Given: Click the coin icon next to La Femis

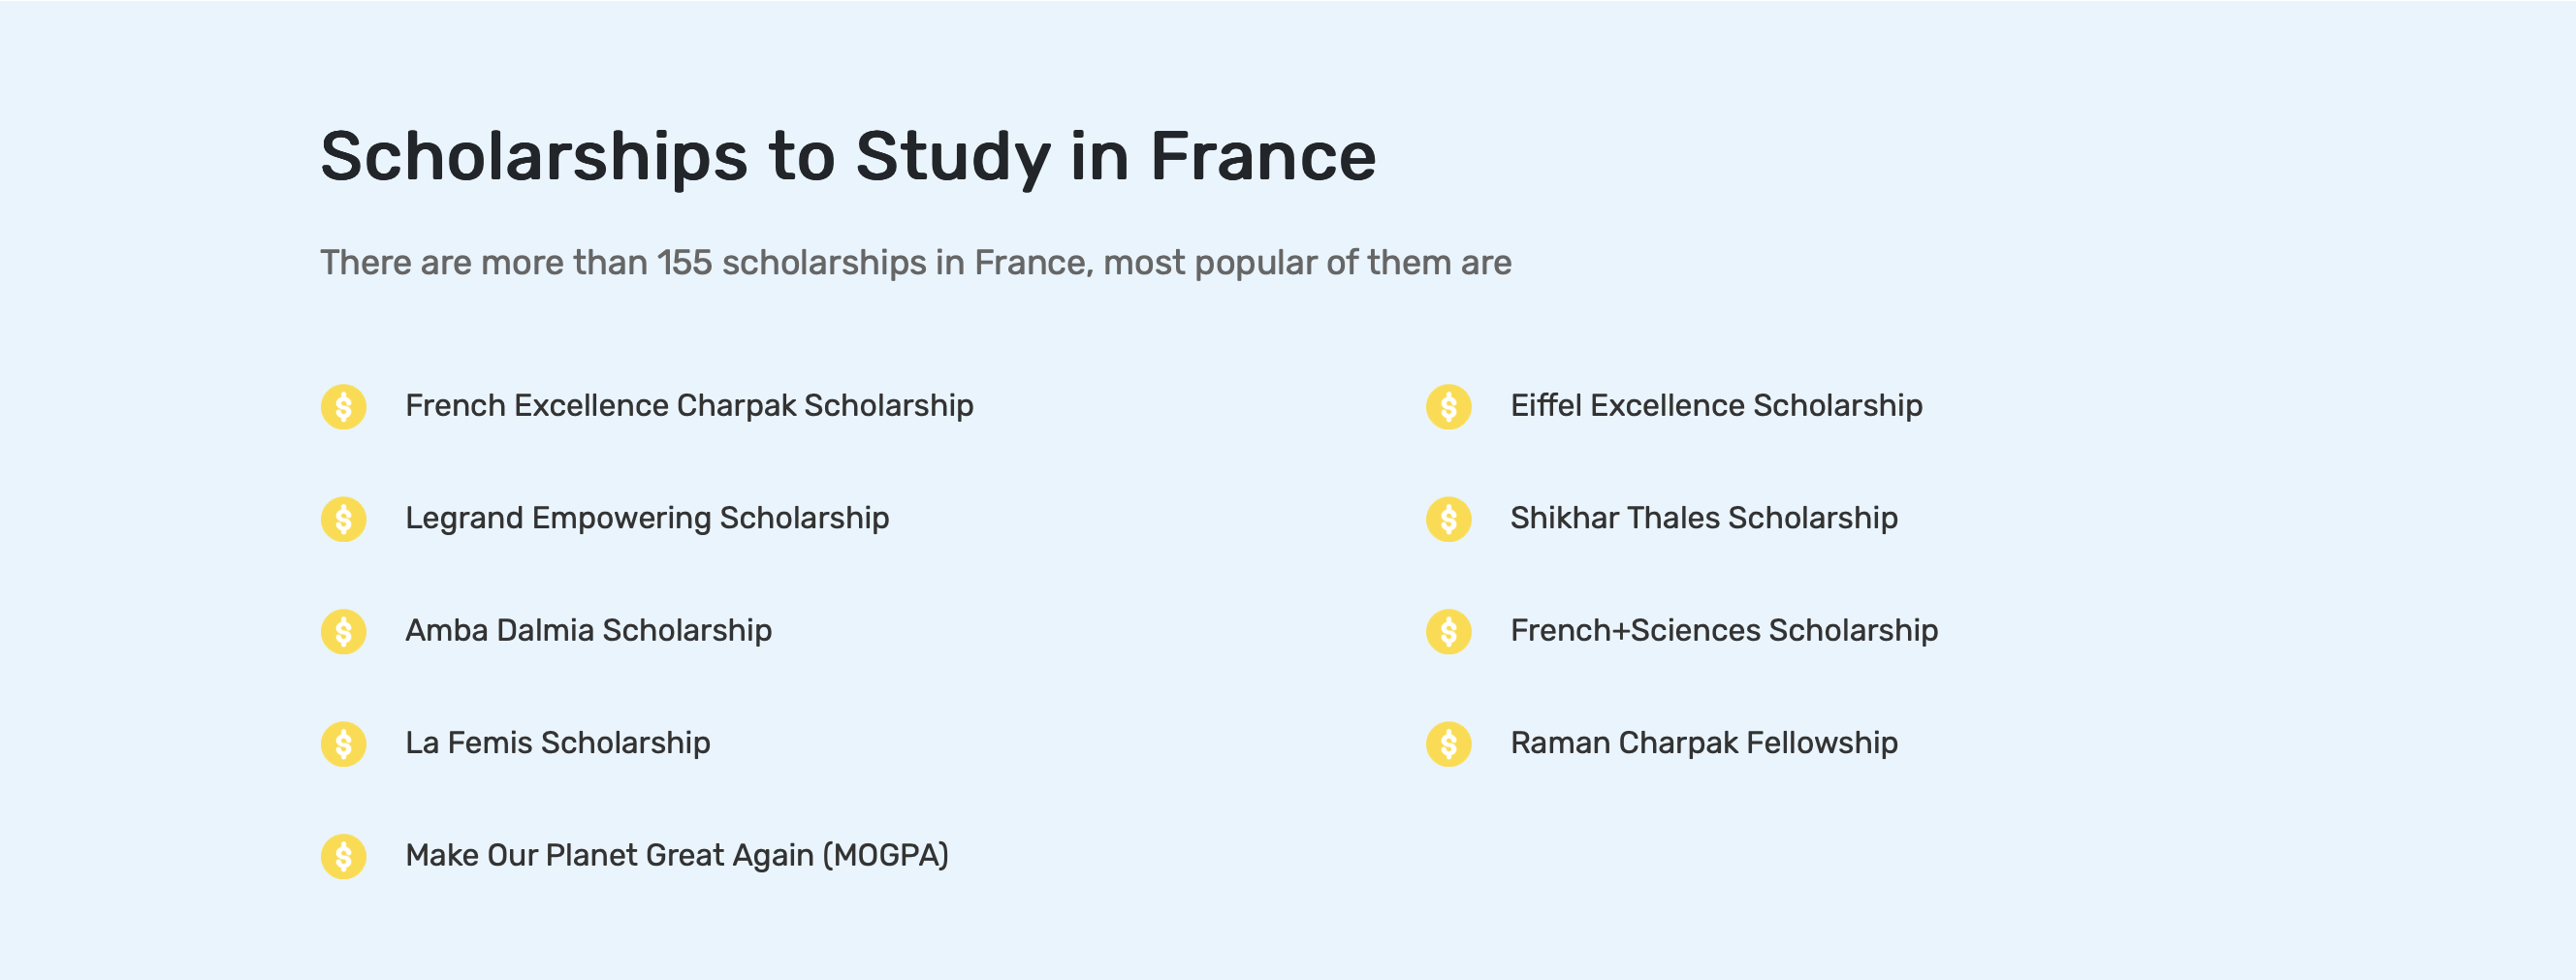Looking at the screenshot, I should click(343, 744).
